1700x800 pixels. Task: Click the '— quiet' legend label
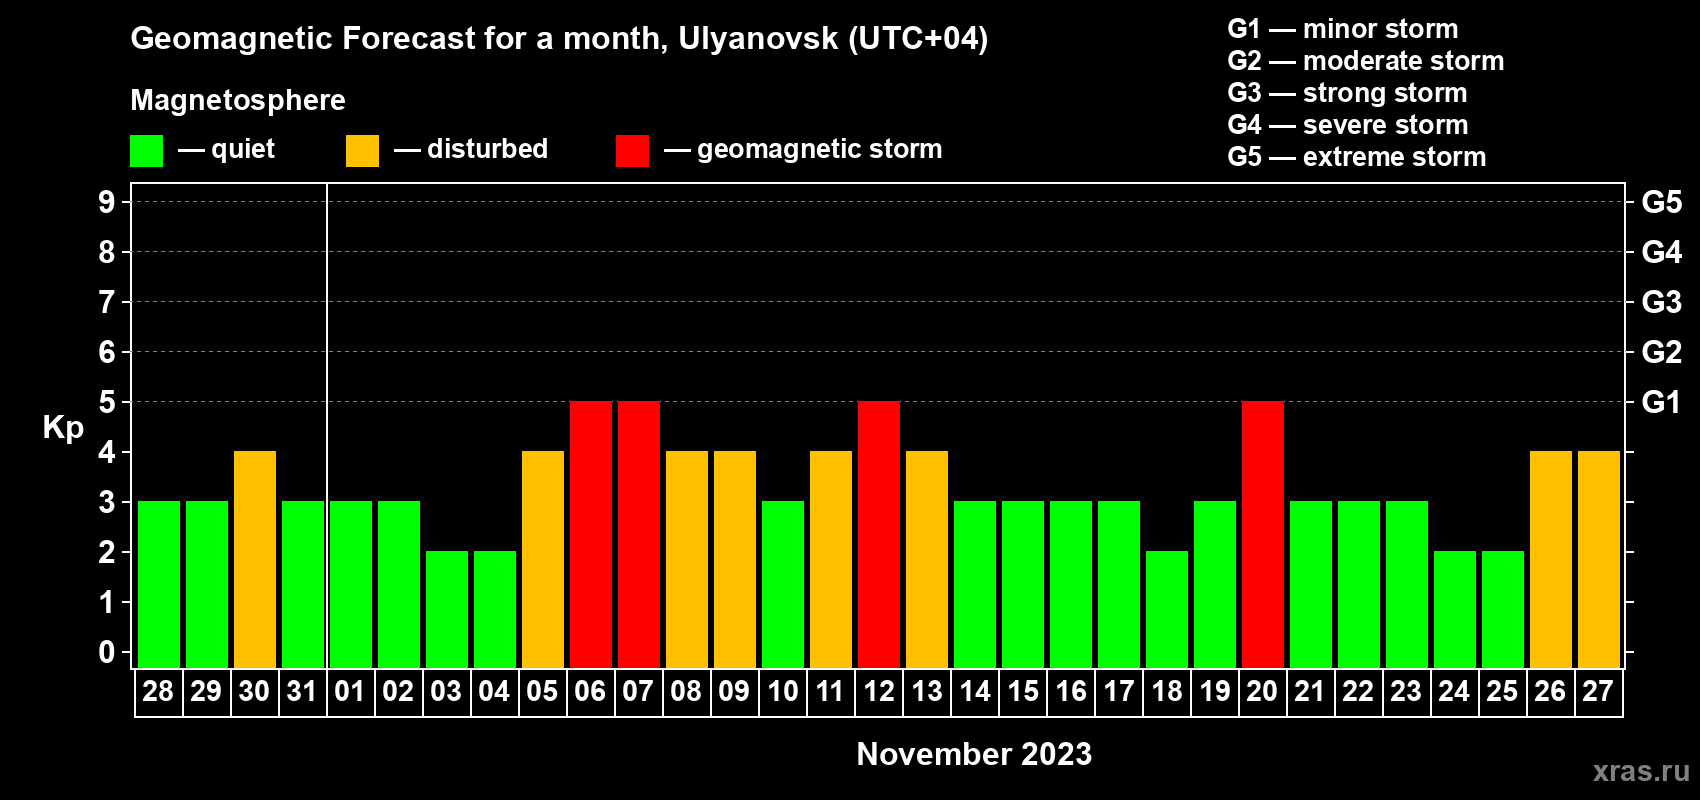tap(226, 150)
